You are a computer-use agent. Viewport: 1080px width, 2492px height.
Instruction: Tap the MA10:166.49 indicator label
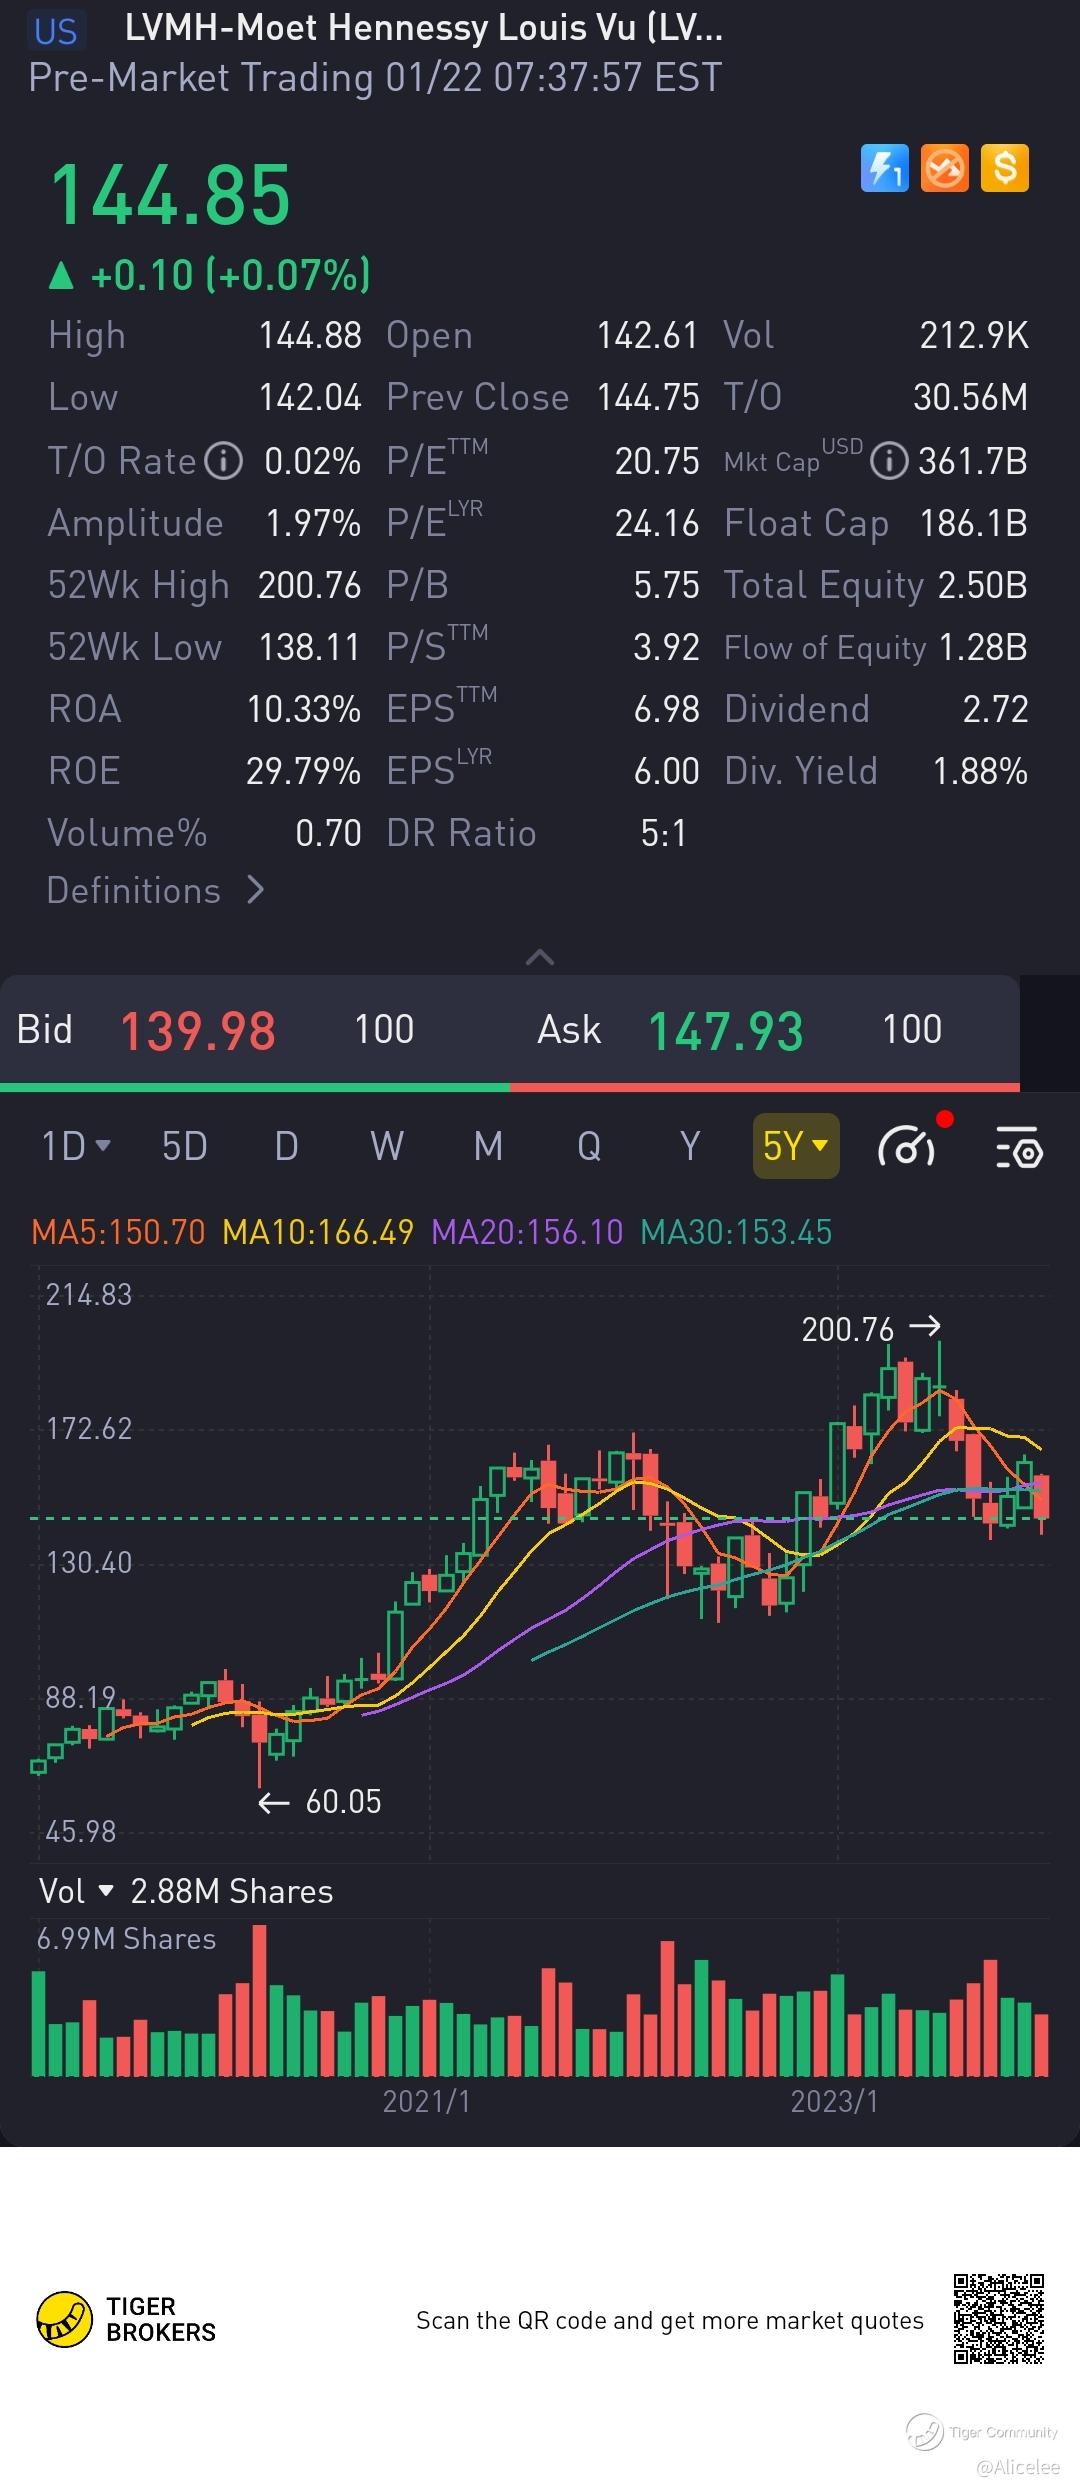pyautogui.click(x=318, y=1231)
